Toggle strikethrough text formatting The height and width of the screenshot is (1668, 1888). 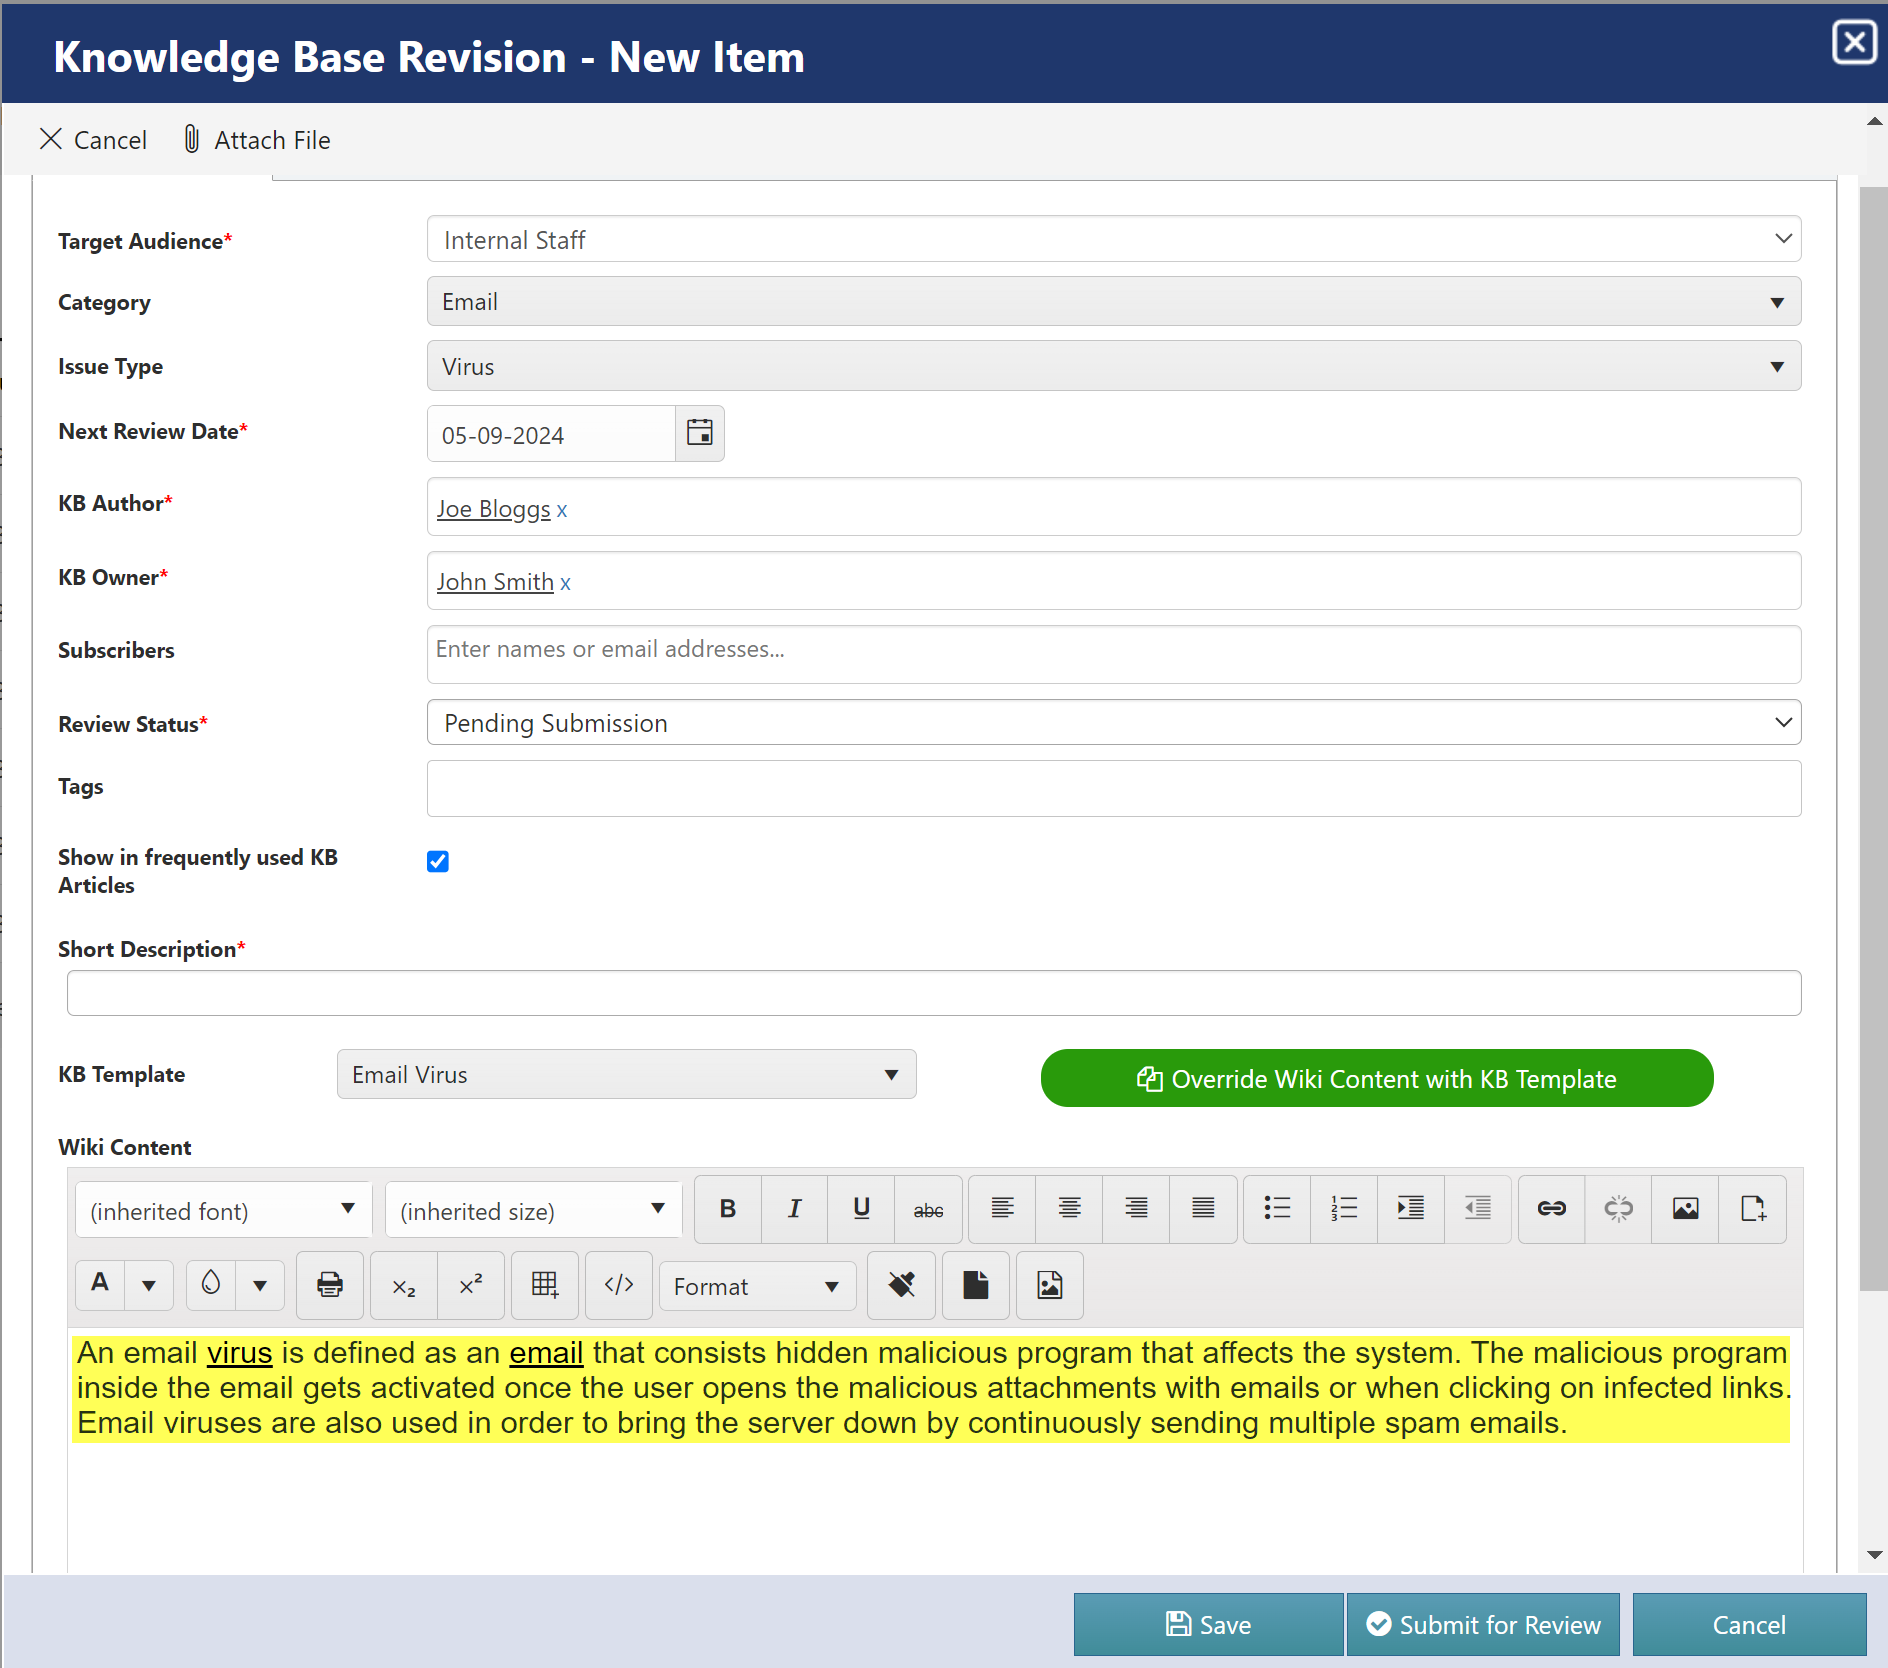[928, 1209]
